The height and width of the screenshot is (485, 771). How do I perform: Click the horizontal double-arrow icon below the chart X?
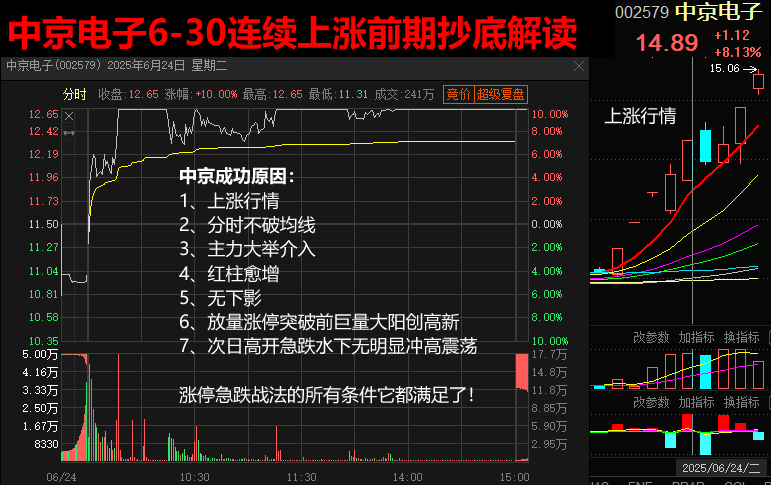pos(69,133)
